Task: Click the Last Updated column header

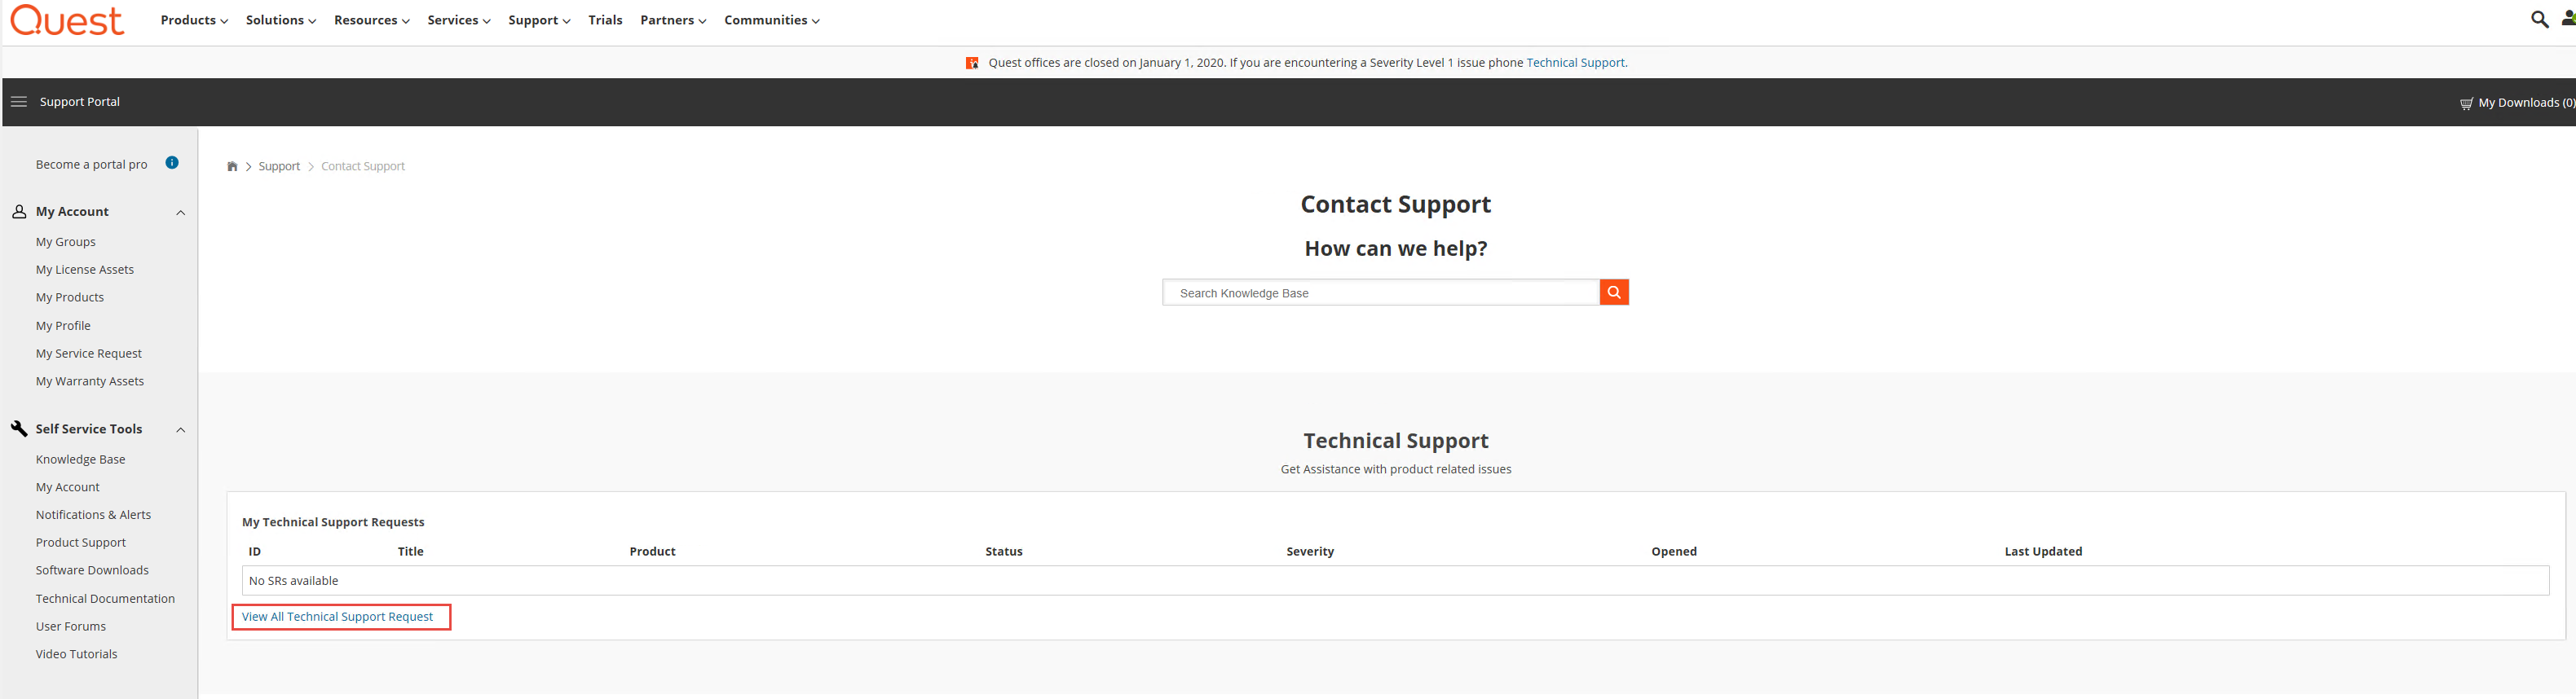Action: point(2043,552)
